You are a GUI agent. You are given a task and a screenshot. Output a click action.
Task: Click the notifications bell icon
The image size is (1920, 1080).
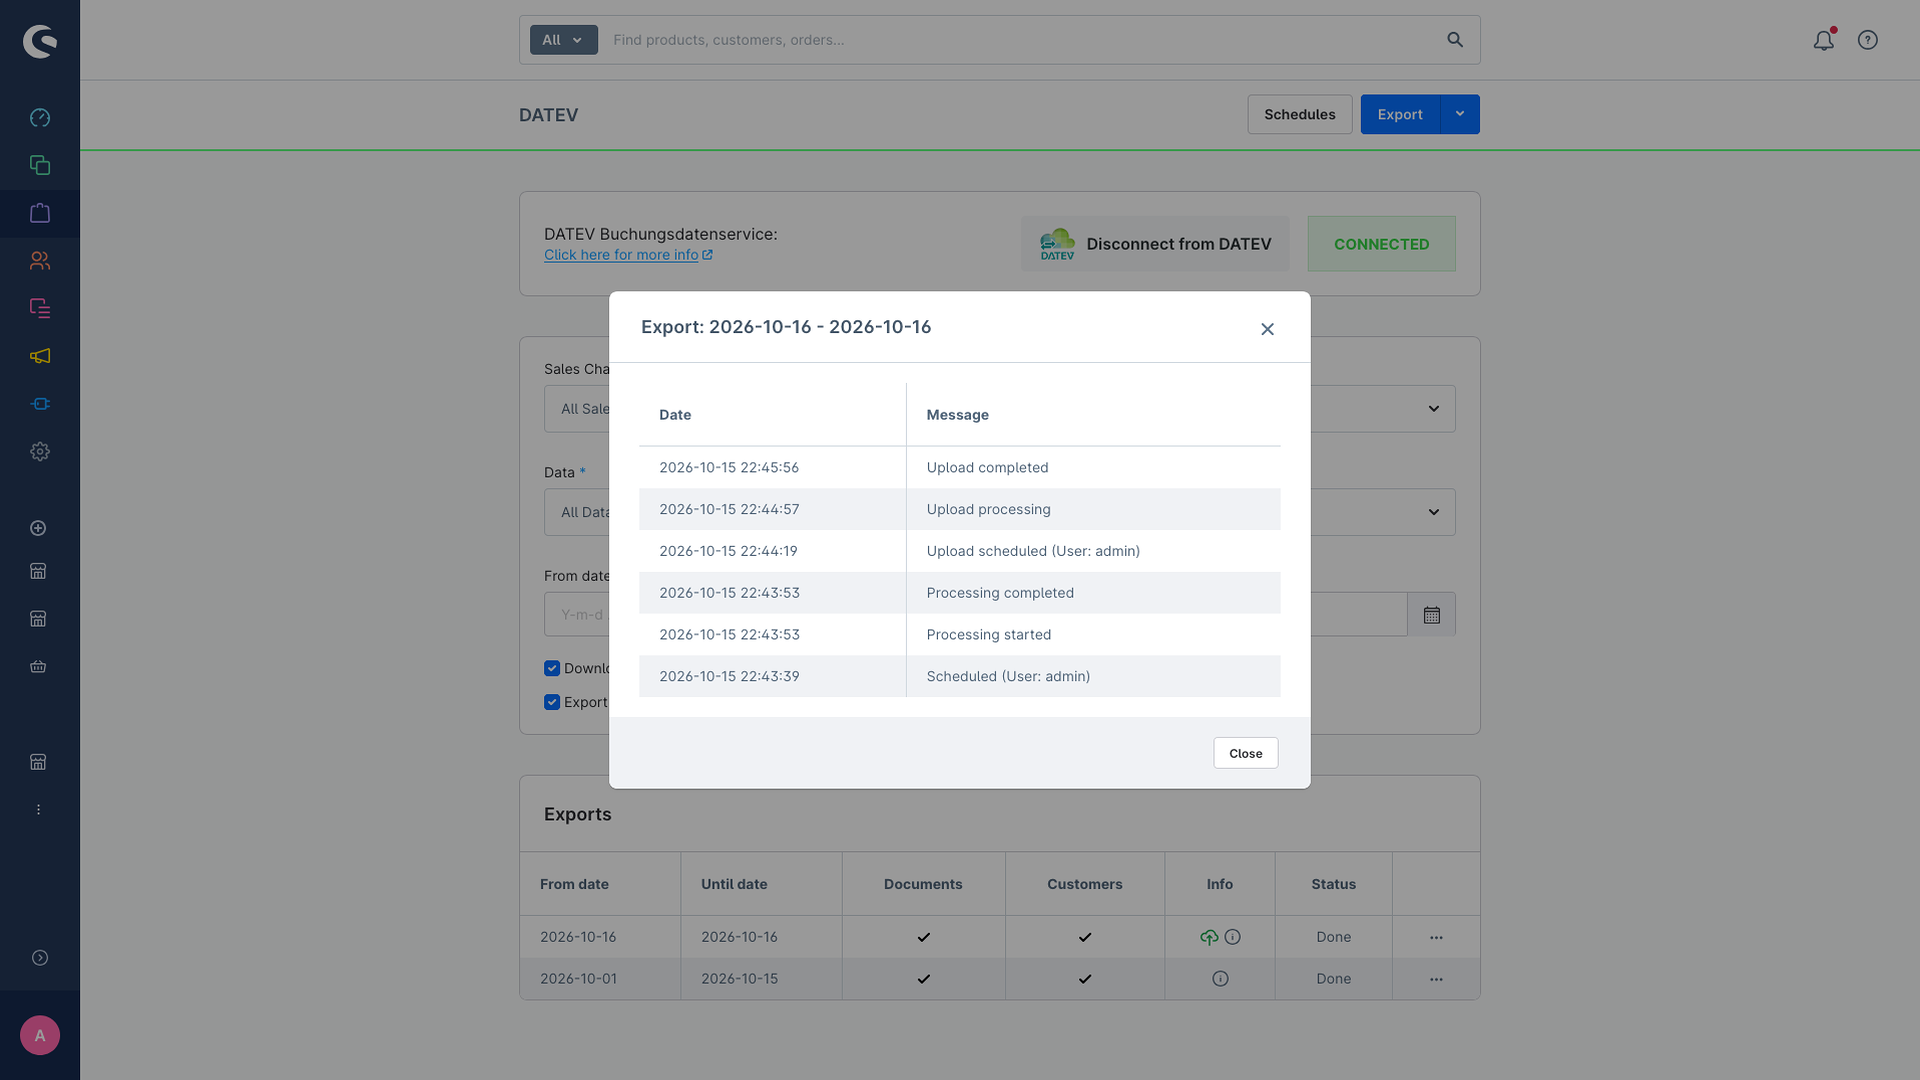point(1824,40)
